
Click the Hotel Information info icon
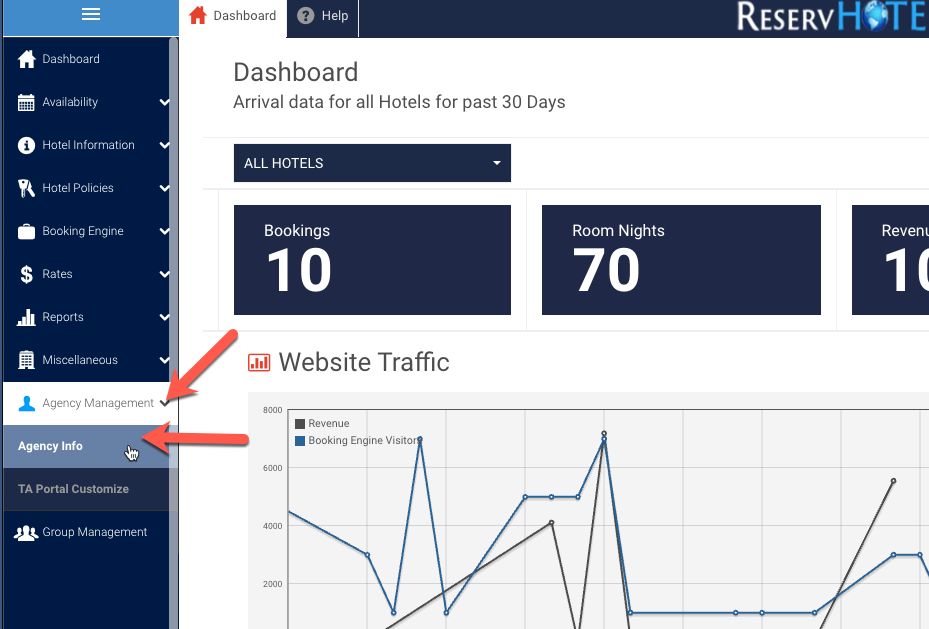[x=26, y=145]
